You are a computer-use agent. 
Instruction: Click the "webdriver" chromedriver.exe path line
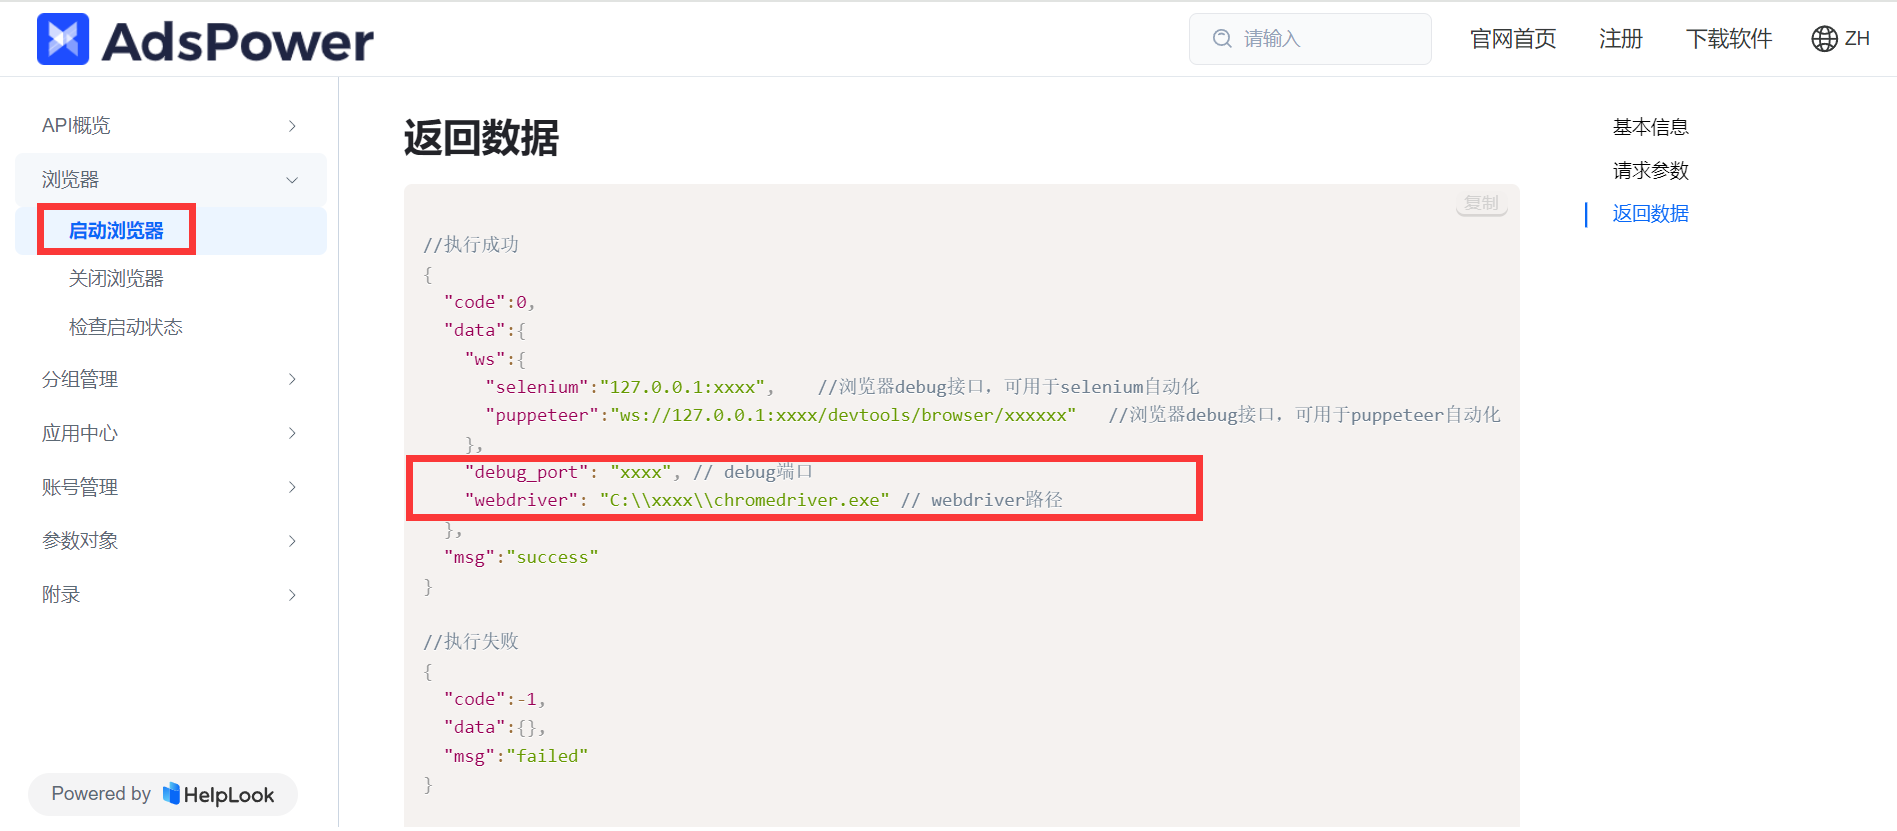(677, 500)
